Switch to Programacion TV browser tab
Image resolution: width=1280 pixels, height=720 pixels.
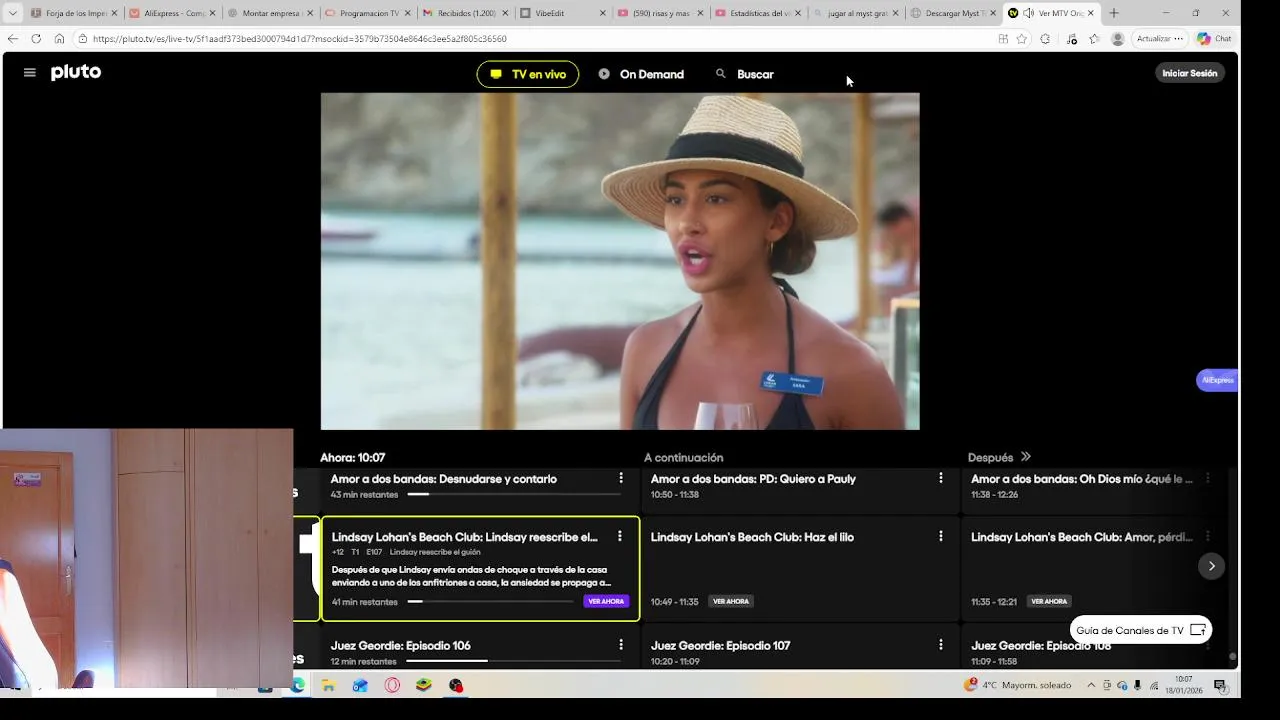coord(368,13)
